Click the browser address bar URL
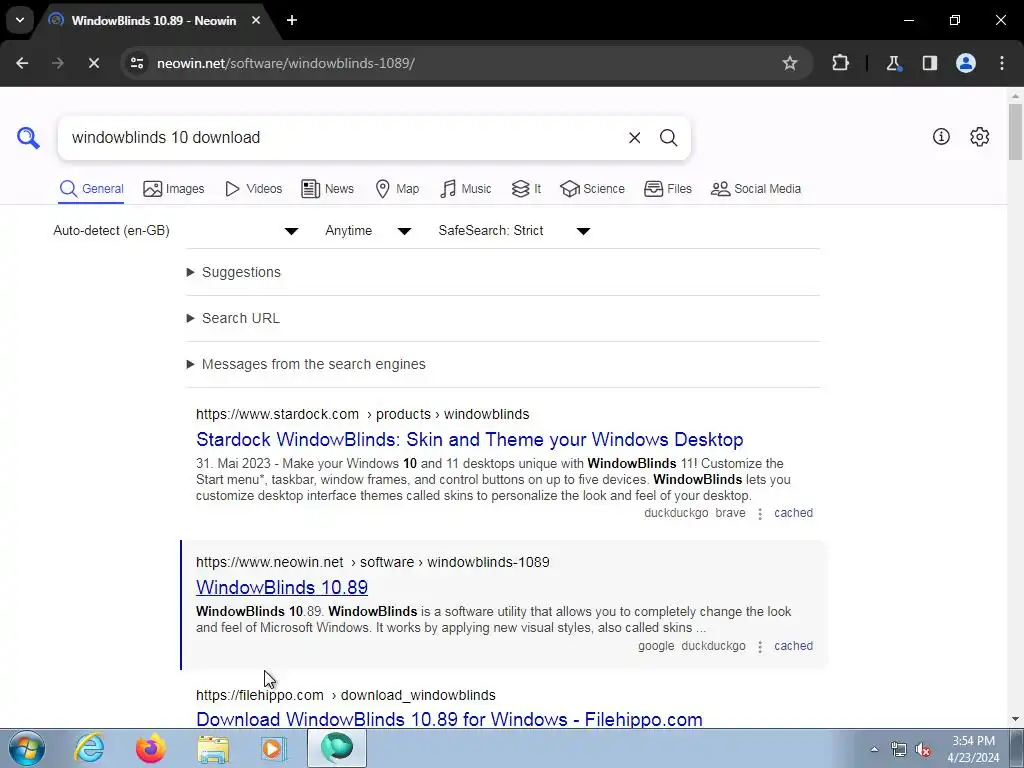 285,63
